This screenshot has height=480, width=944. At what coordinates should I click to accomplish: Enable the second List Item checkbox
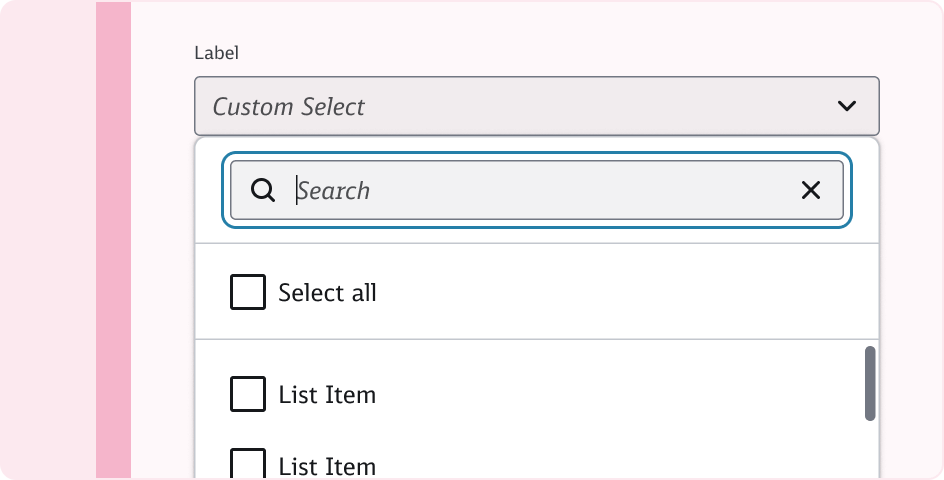click(x=248, y=464)
